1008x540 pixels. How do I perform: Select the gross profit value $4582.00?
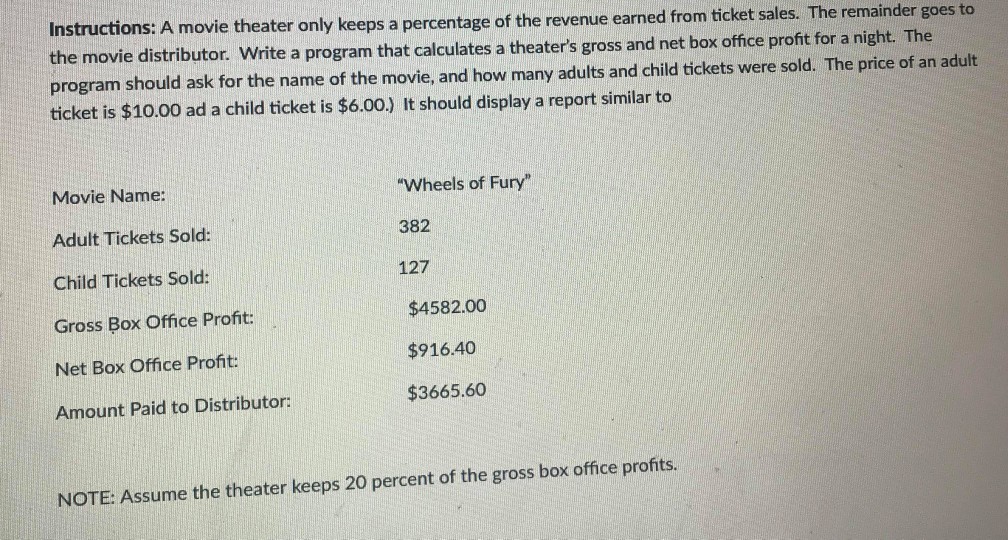448,307
